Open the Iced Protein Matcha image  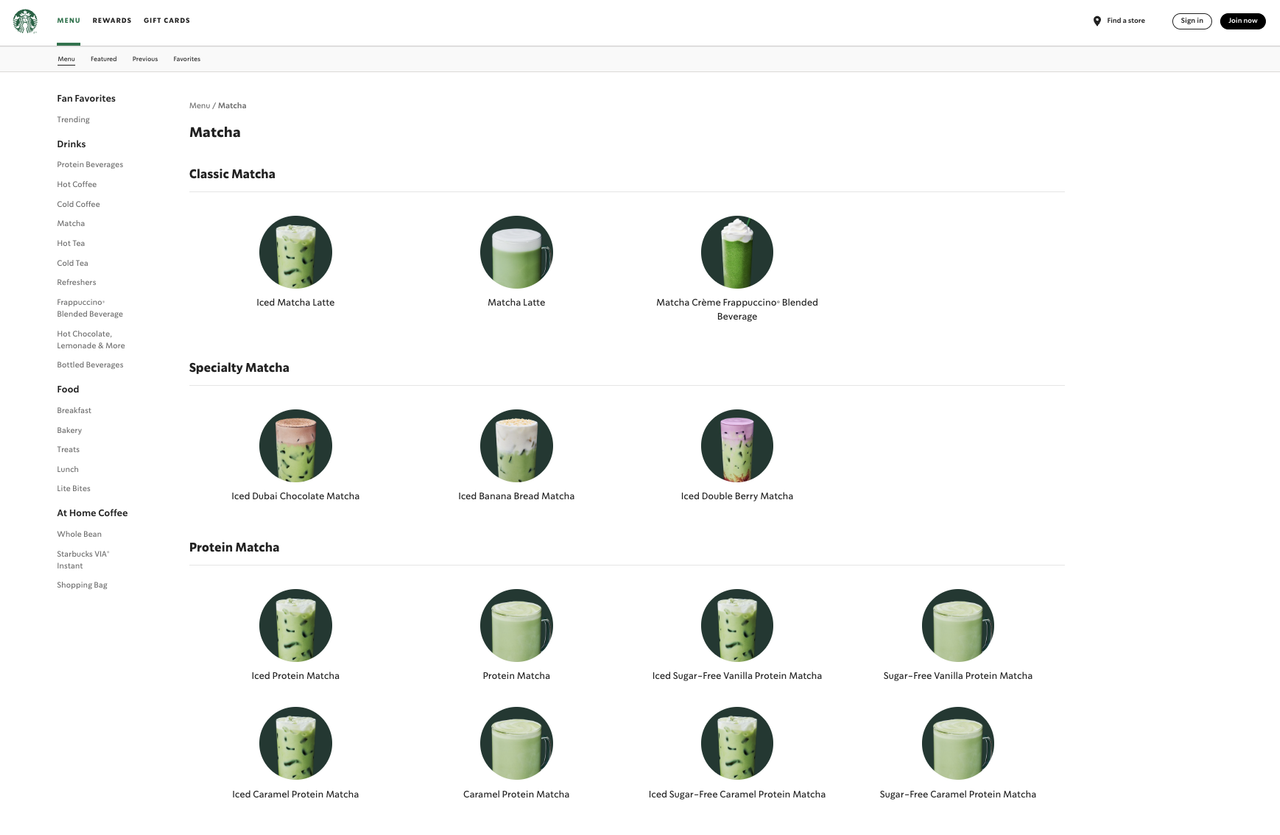(x=296, y=626)
